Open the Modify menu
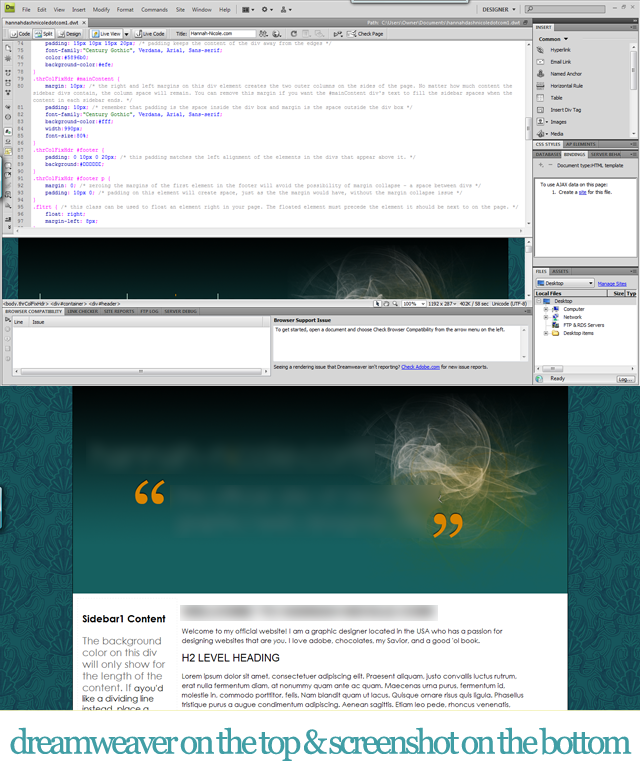Viewport: 640px width, 772px height. (x=101, y=9)
